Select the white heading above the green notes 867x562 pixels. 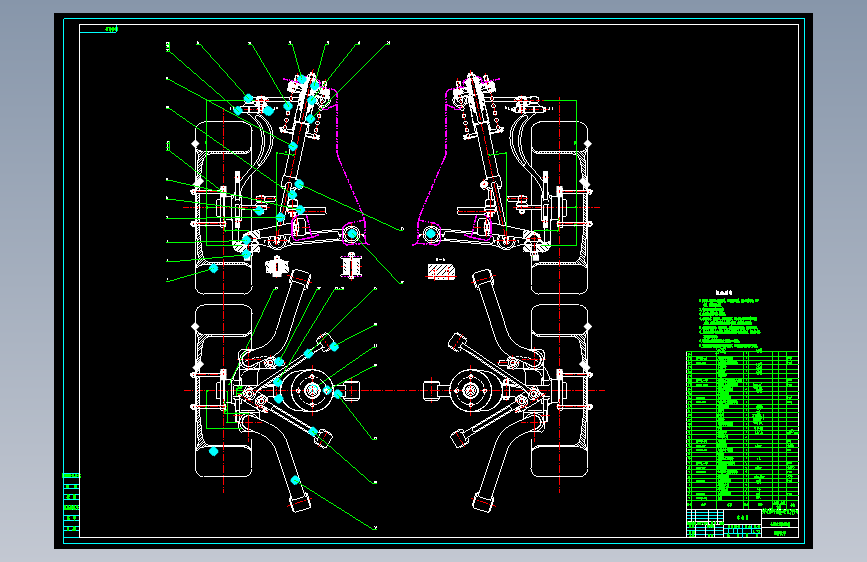pyautogui.click(x=724, y=293)
